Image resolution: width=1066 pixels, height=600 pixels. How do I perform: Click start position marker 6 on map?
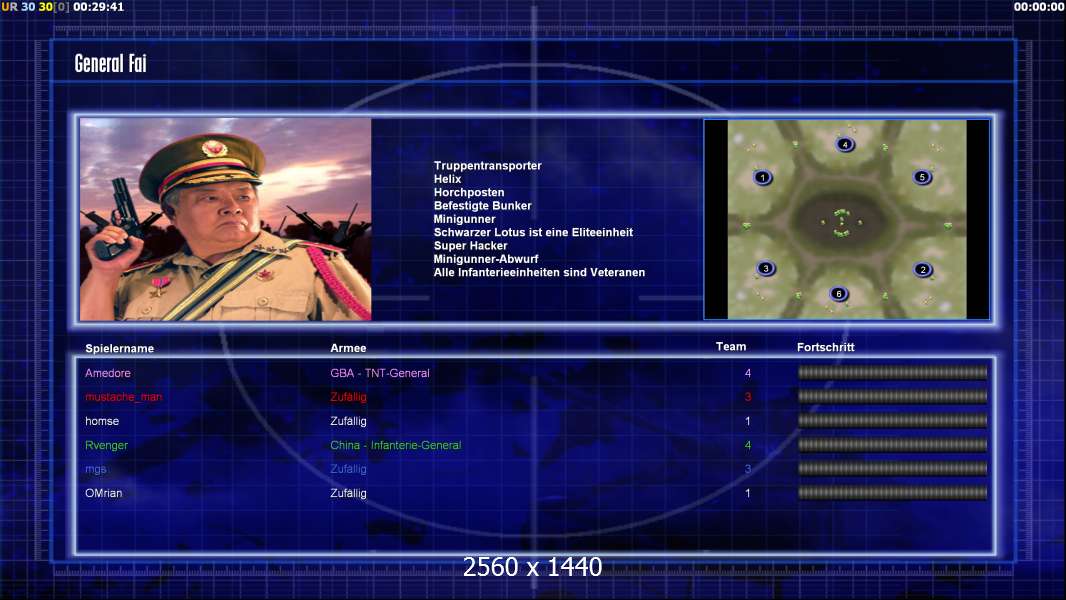click(x=839, y=294)
